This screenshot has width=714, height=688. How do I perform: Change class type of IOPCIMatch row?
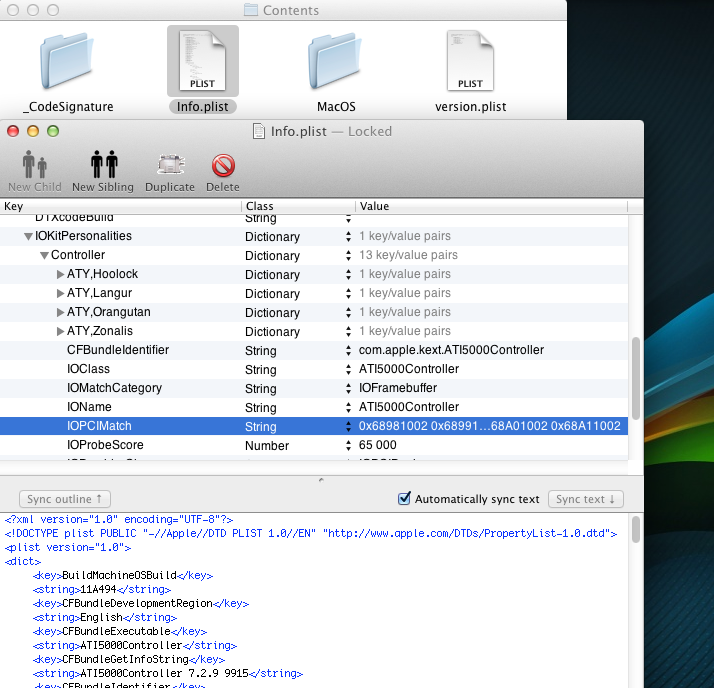[x=348, y=426]
